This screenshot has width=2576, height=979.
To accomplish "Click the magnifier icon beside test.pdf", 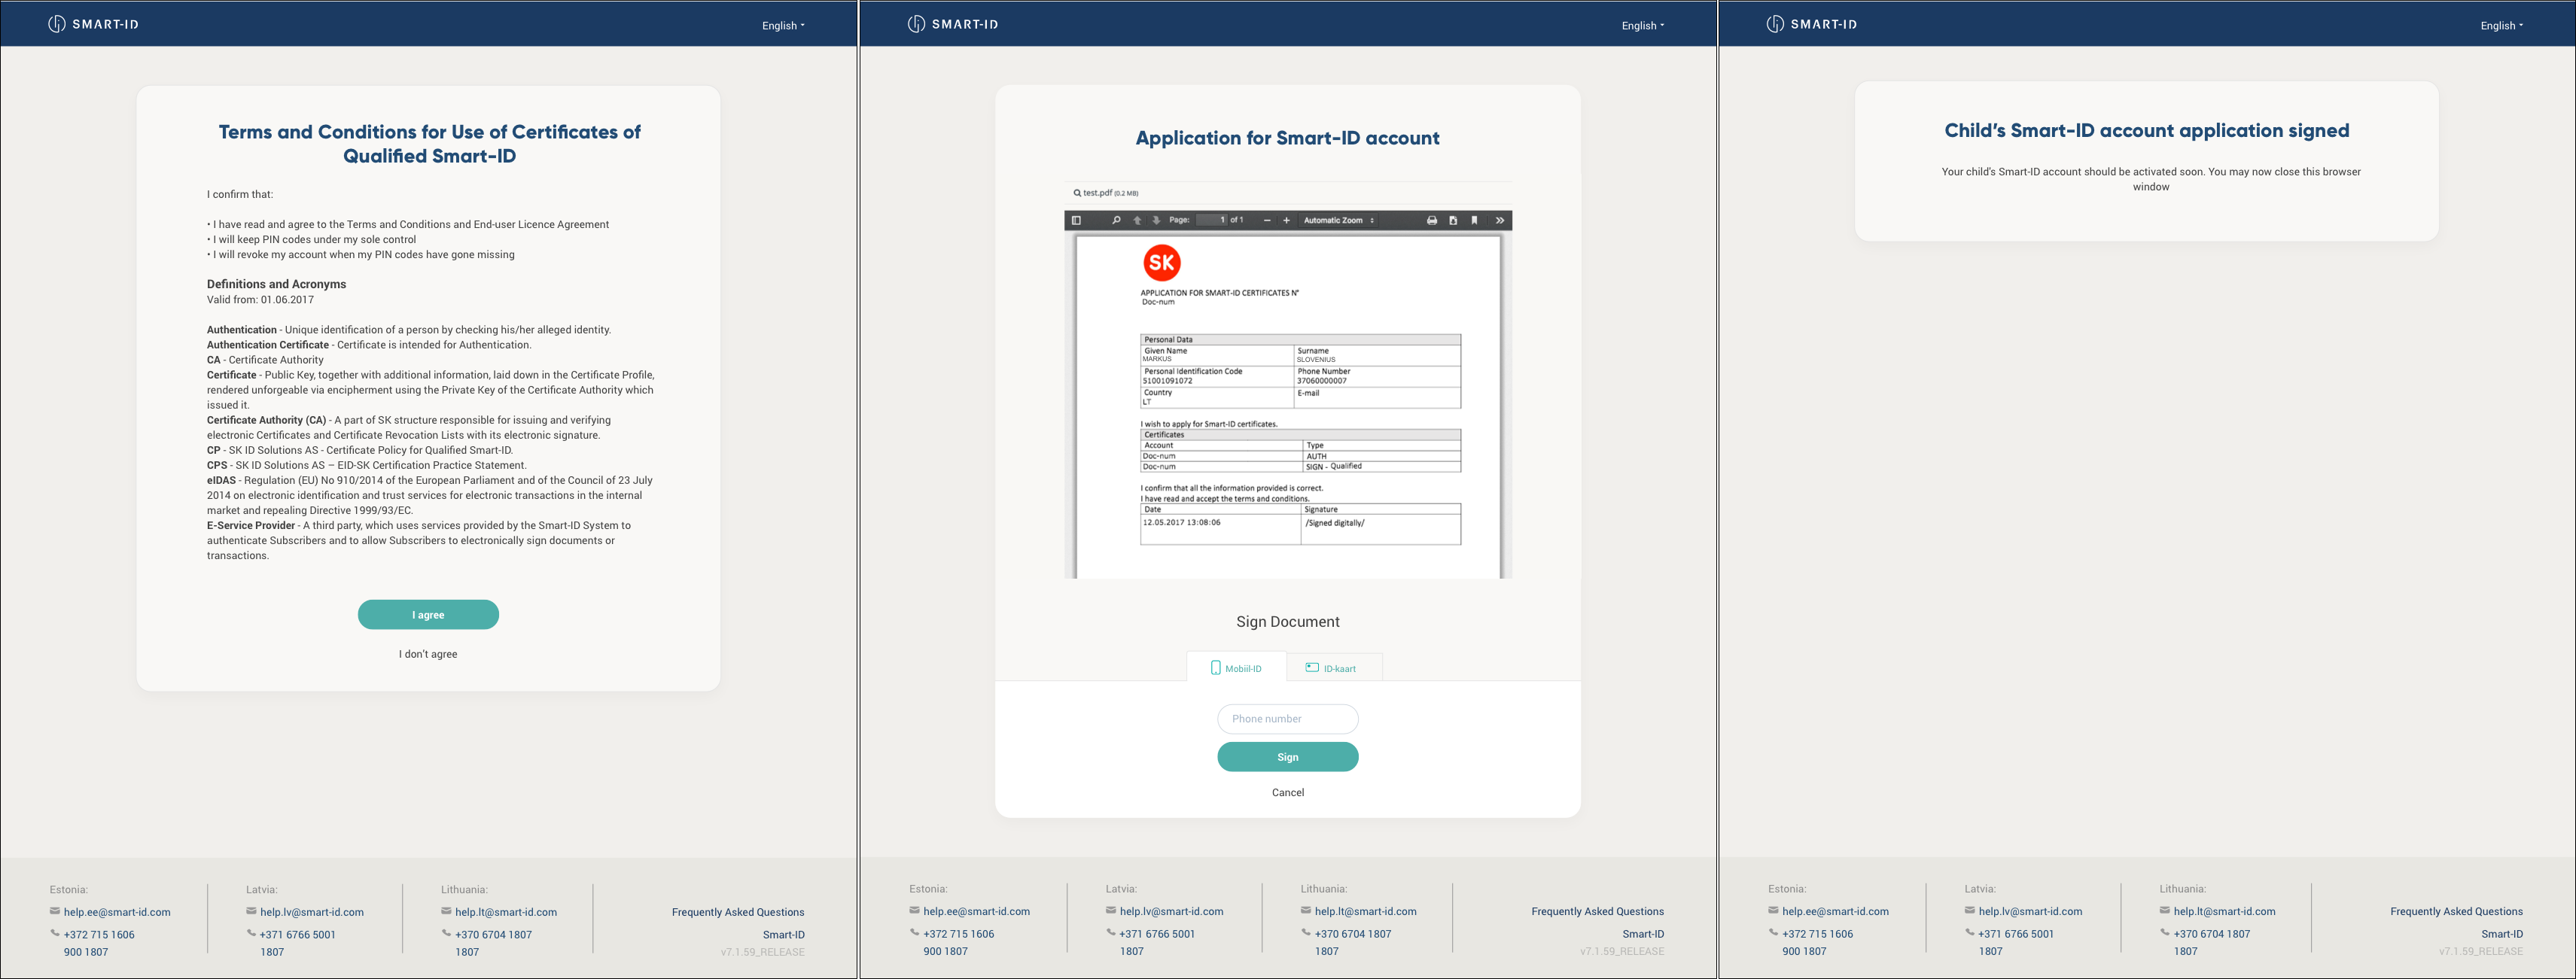I will tap(1077, 193).
